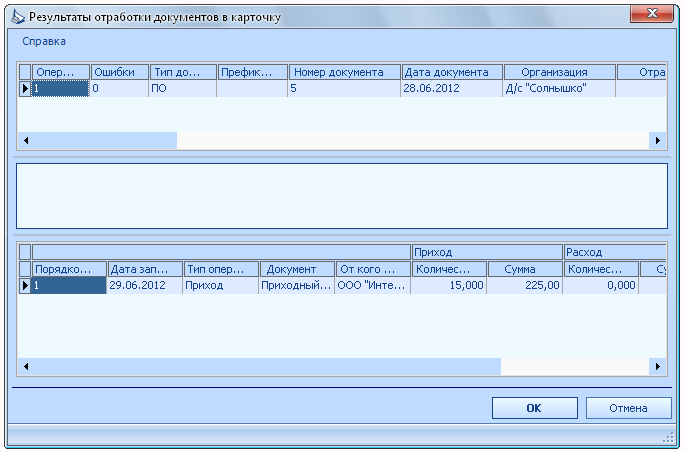Select highlighted order number cell in lower table

[x=69, y=285]
